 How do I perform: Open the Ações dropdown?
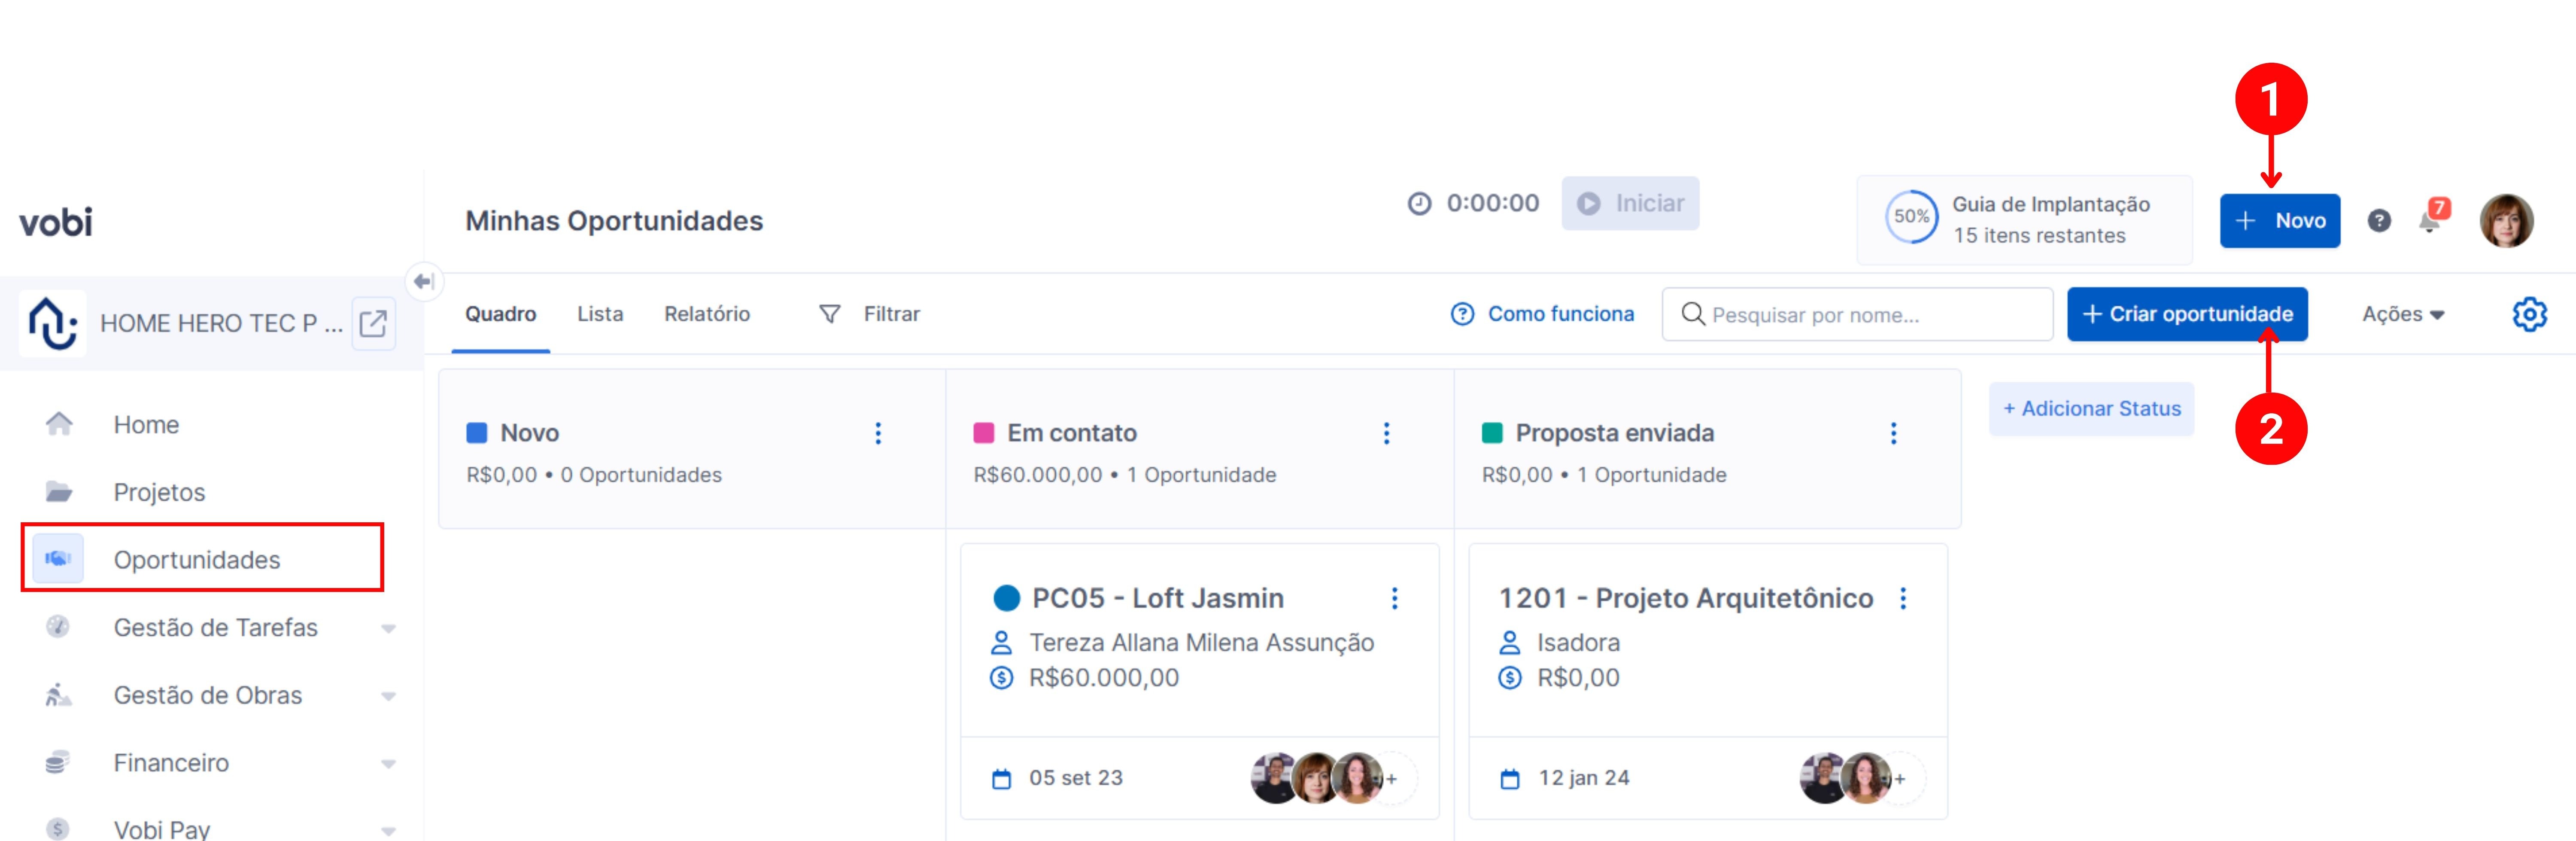[x=2402, y=314]
